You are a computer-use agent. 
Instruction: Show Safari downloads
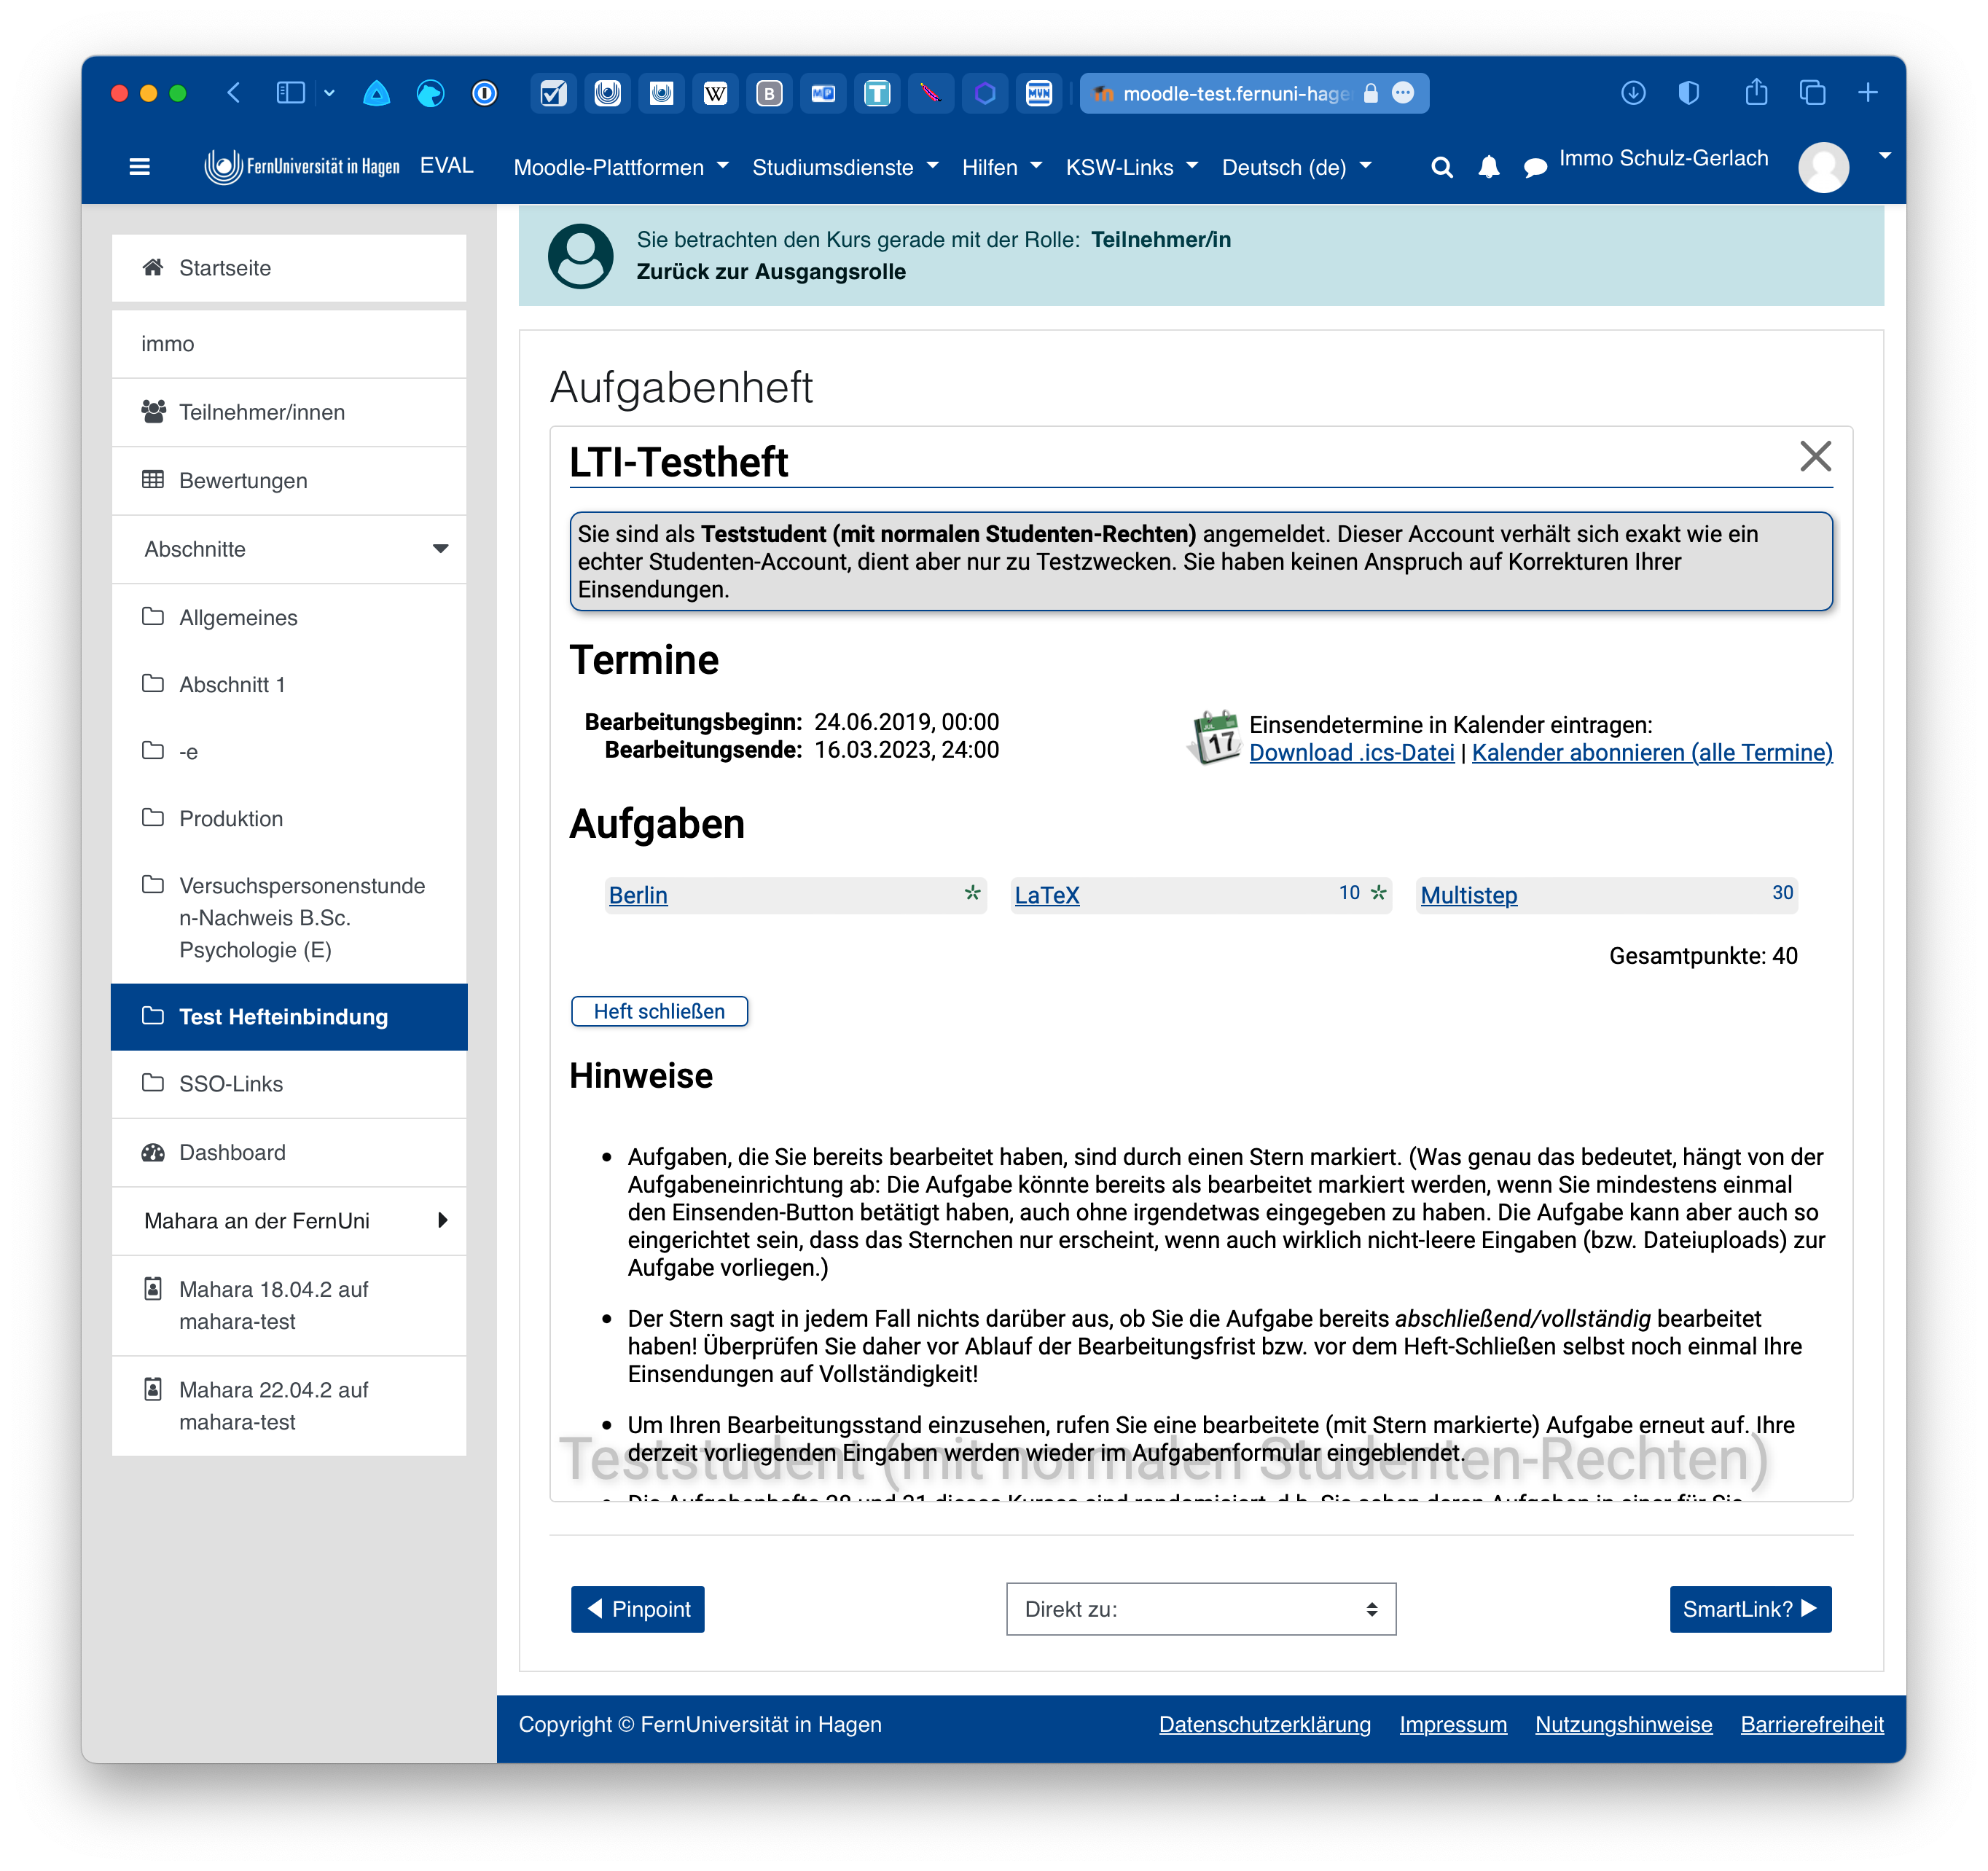coord(1633,93)
